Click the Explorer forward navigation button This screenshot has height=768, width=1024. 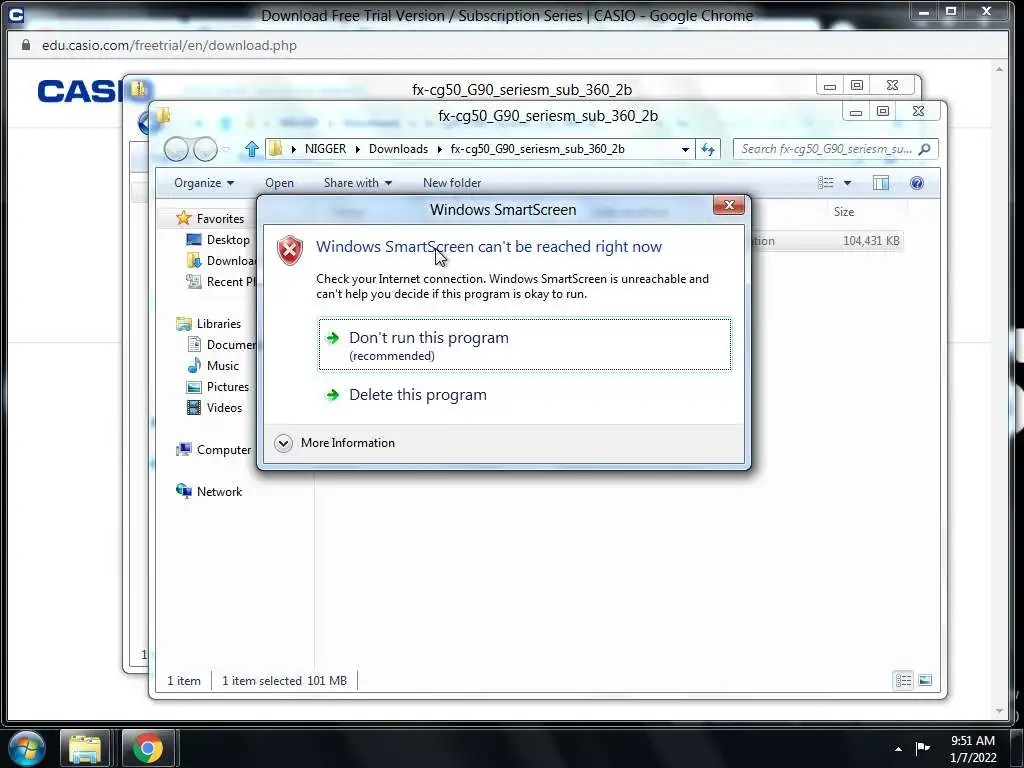coord(205,150)
